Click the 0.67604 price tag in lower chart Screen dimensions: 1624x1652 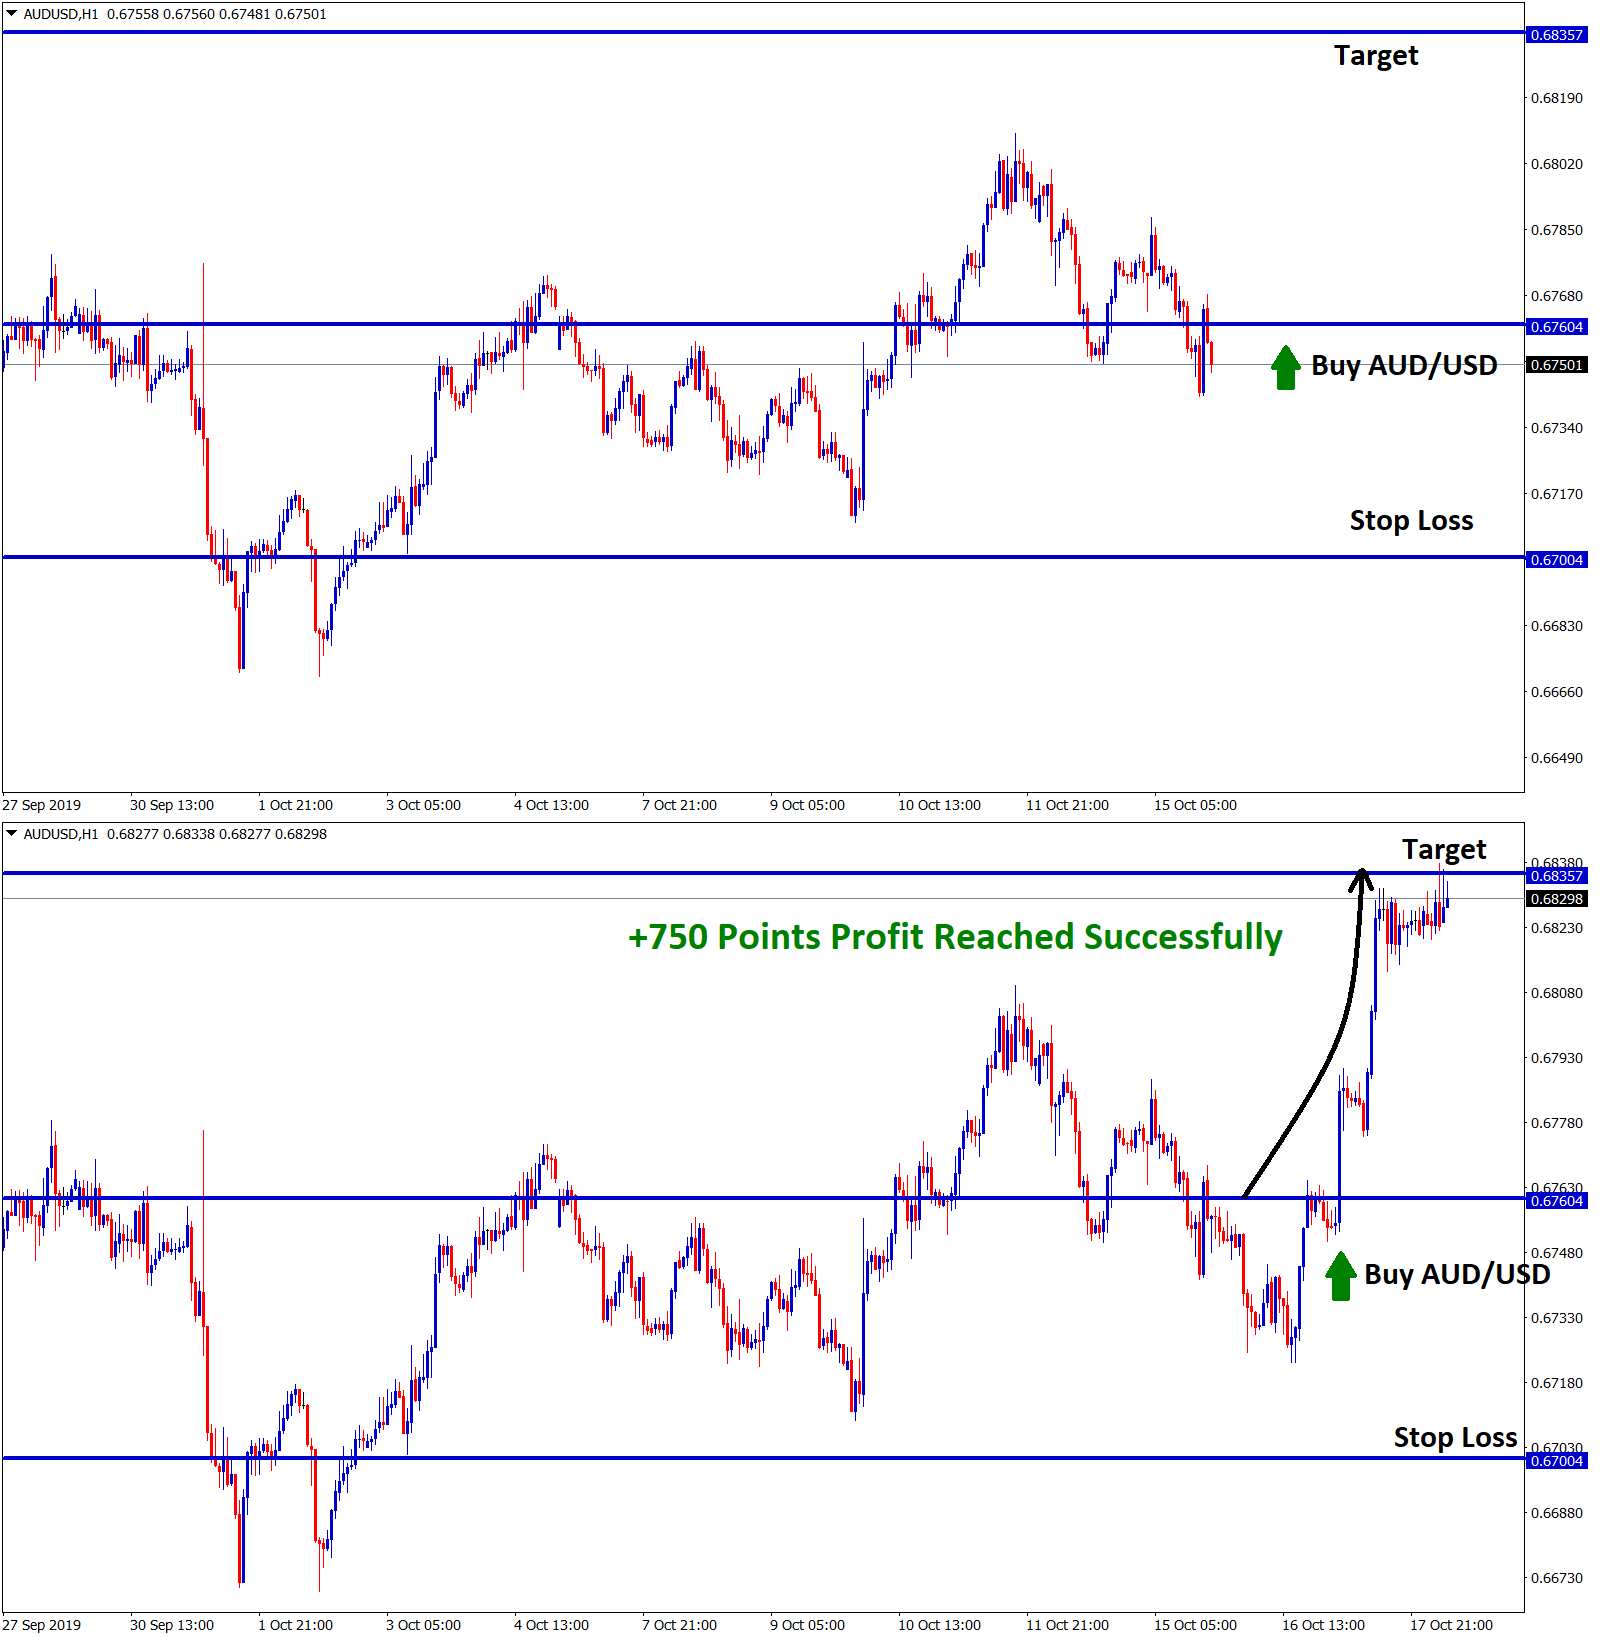(x=1557, y=1201)
